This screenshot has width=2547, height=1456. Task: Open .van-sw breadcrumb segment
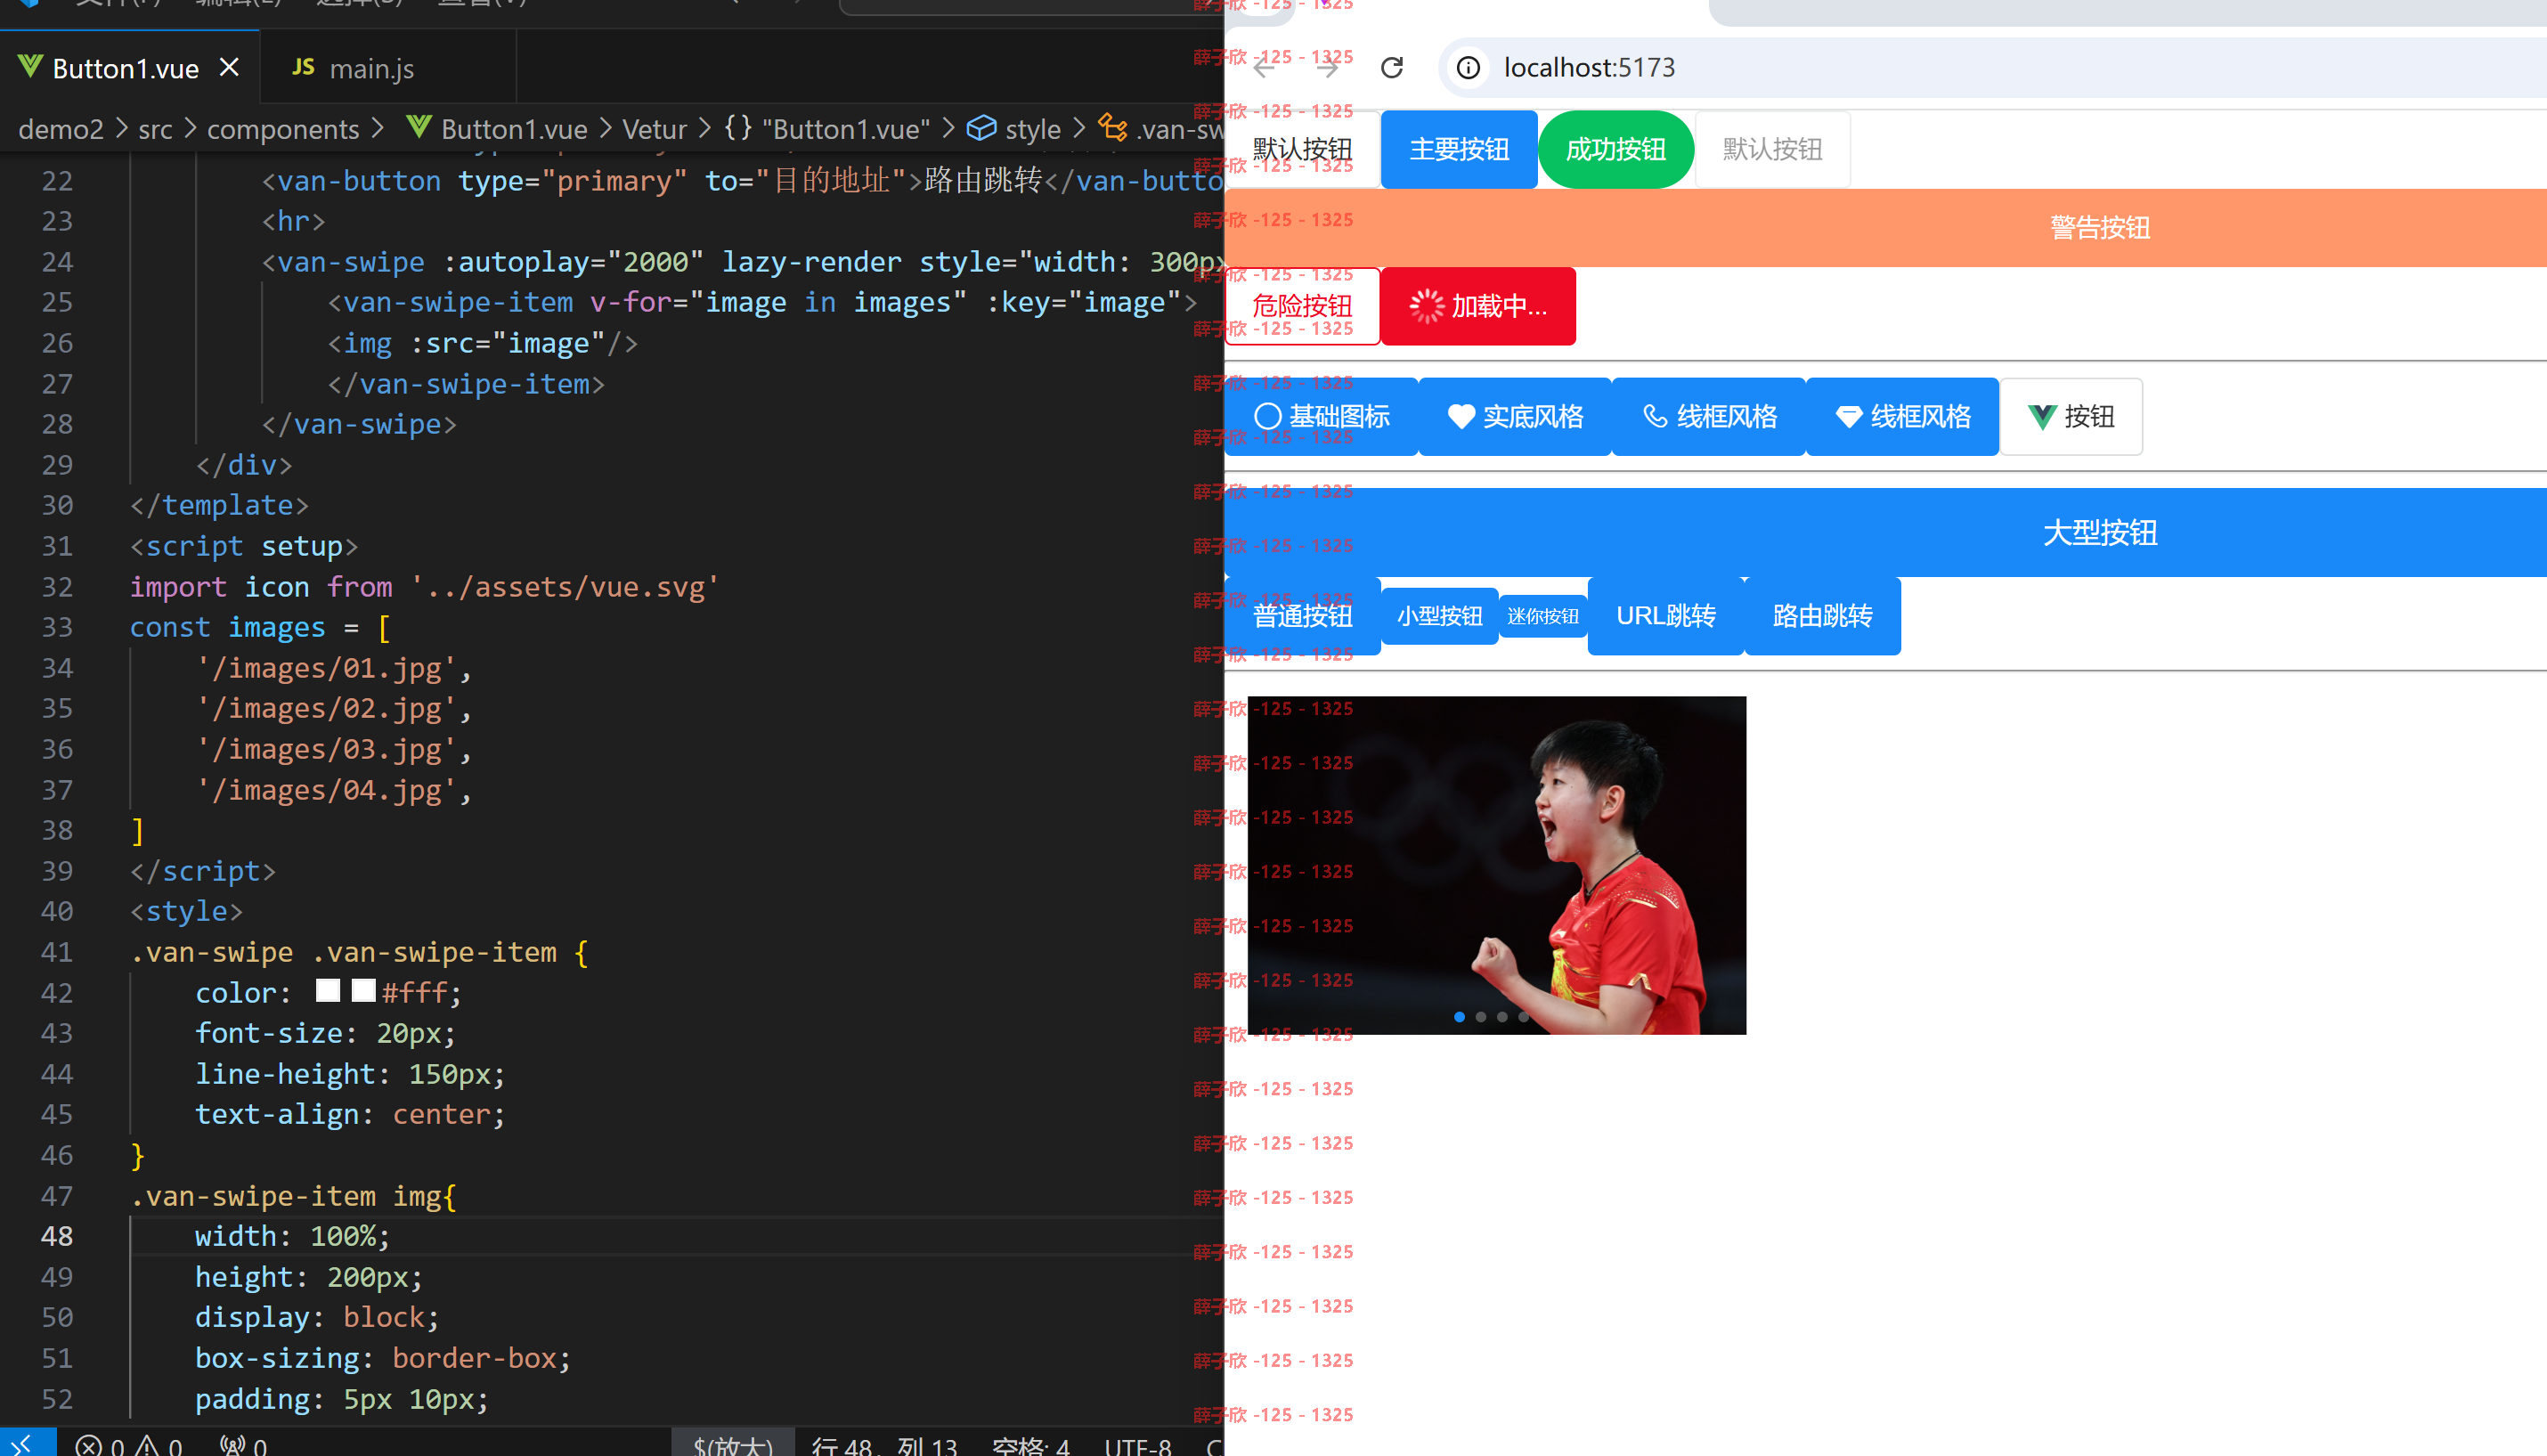[x=1180, y=129]
